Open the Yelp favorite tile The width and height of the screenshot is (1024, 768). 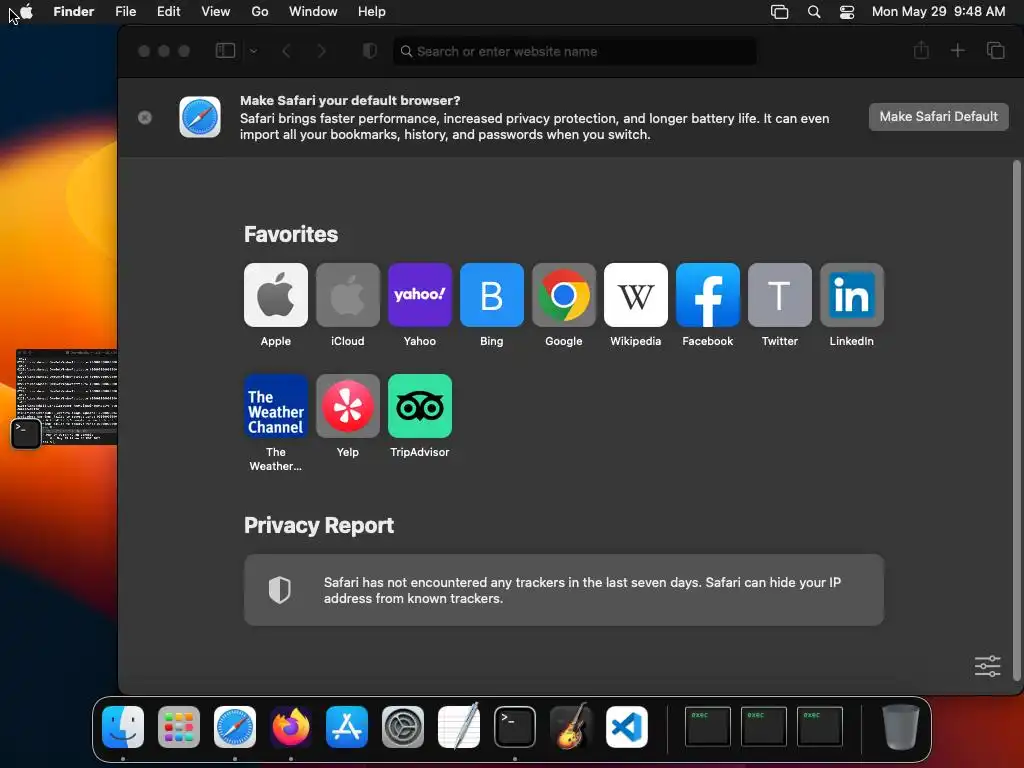(347, 406)
